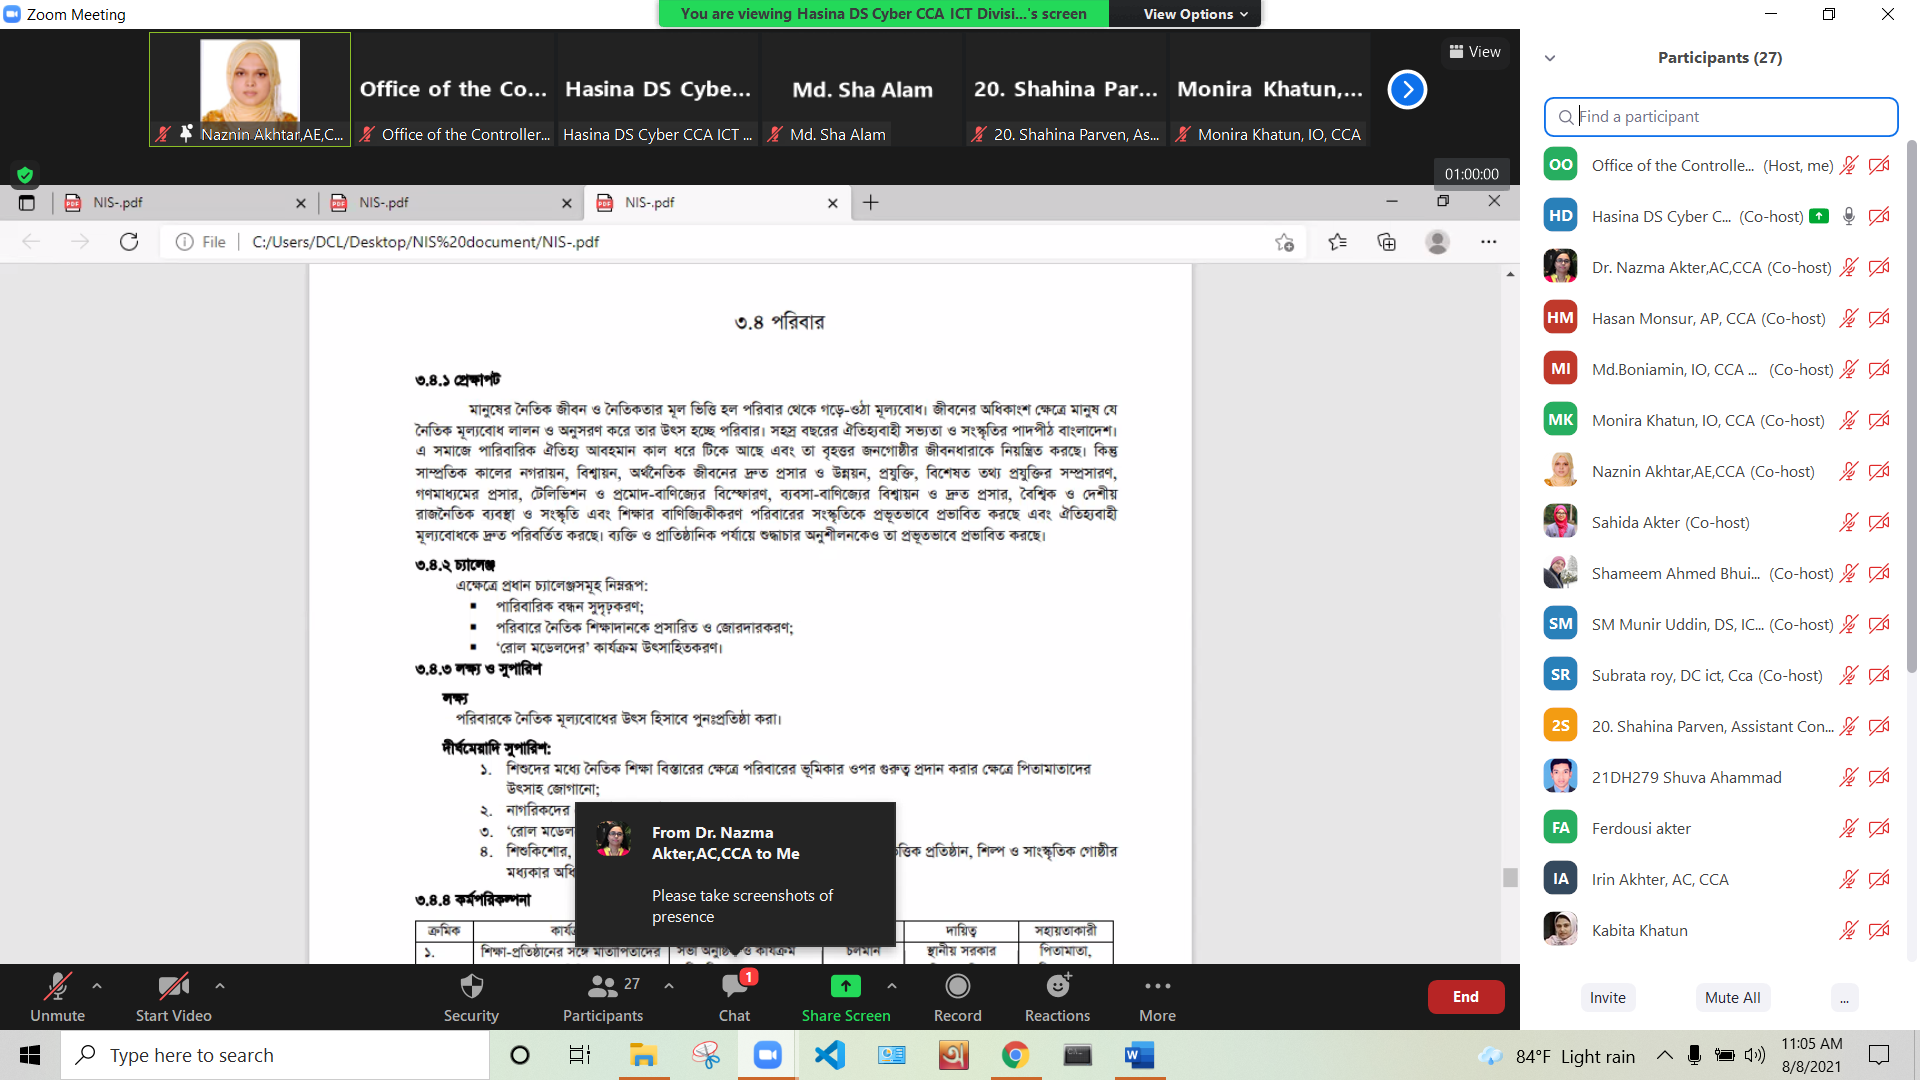The image size is (1920, 1080).
Task: Open the Chat with unread message
Action: pos(735,997)
